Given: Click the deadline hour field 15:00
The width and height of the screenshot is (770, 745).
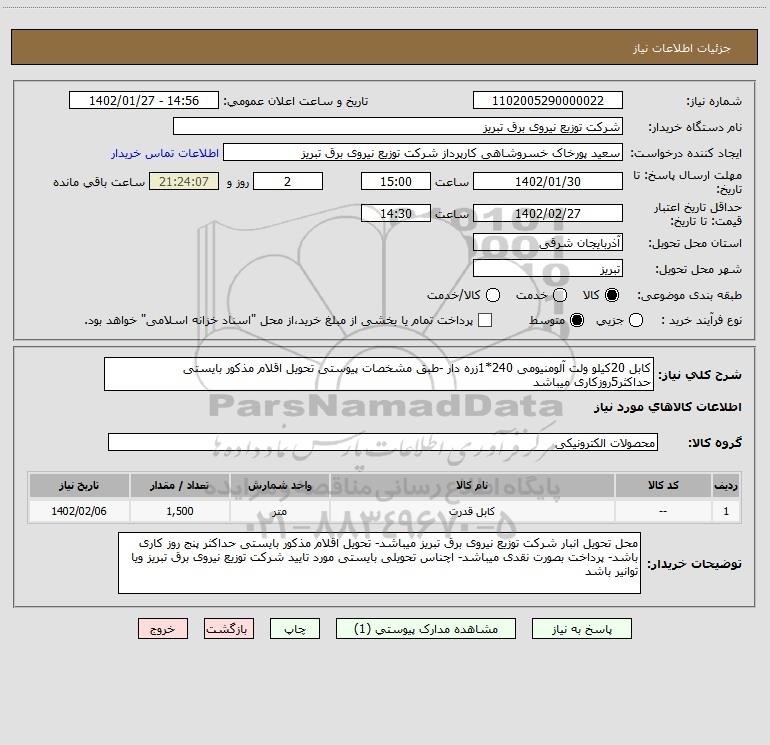Looking at the screenshot, I should [x=396, y=181].
